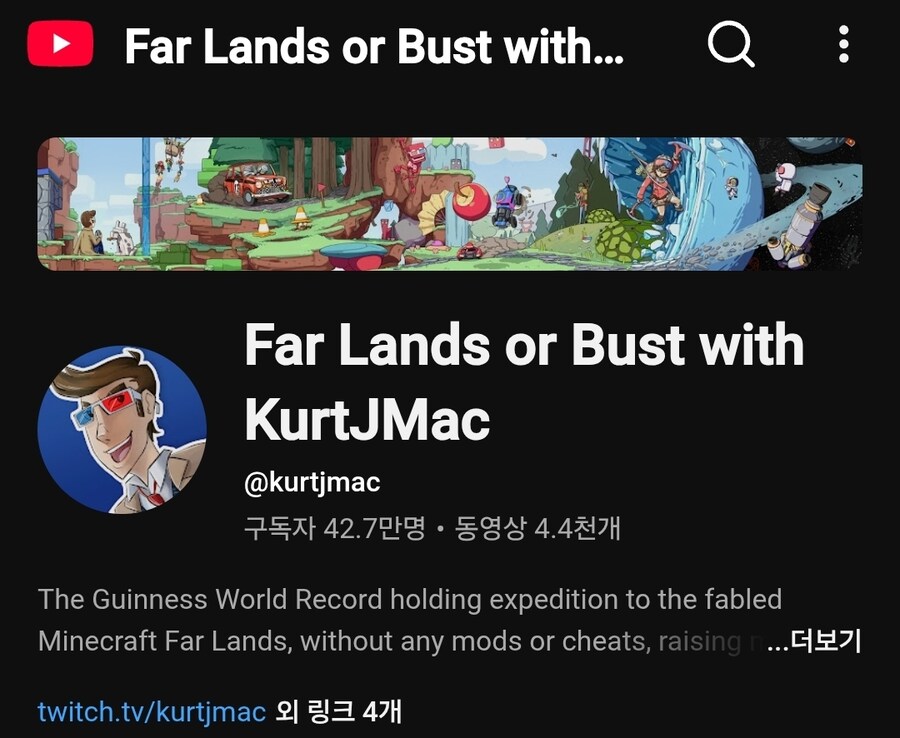Tap the KurtJMac channel avatar picture
The image size is (900, 738).
click(122, 429)
